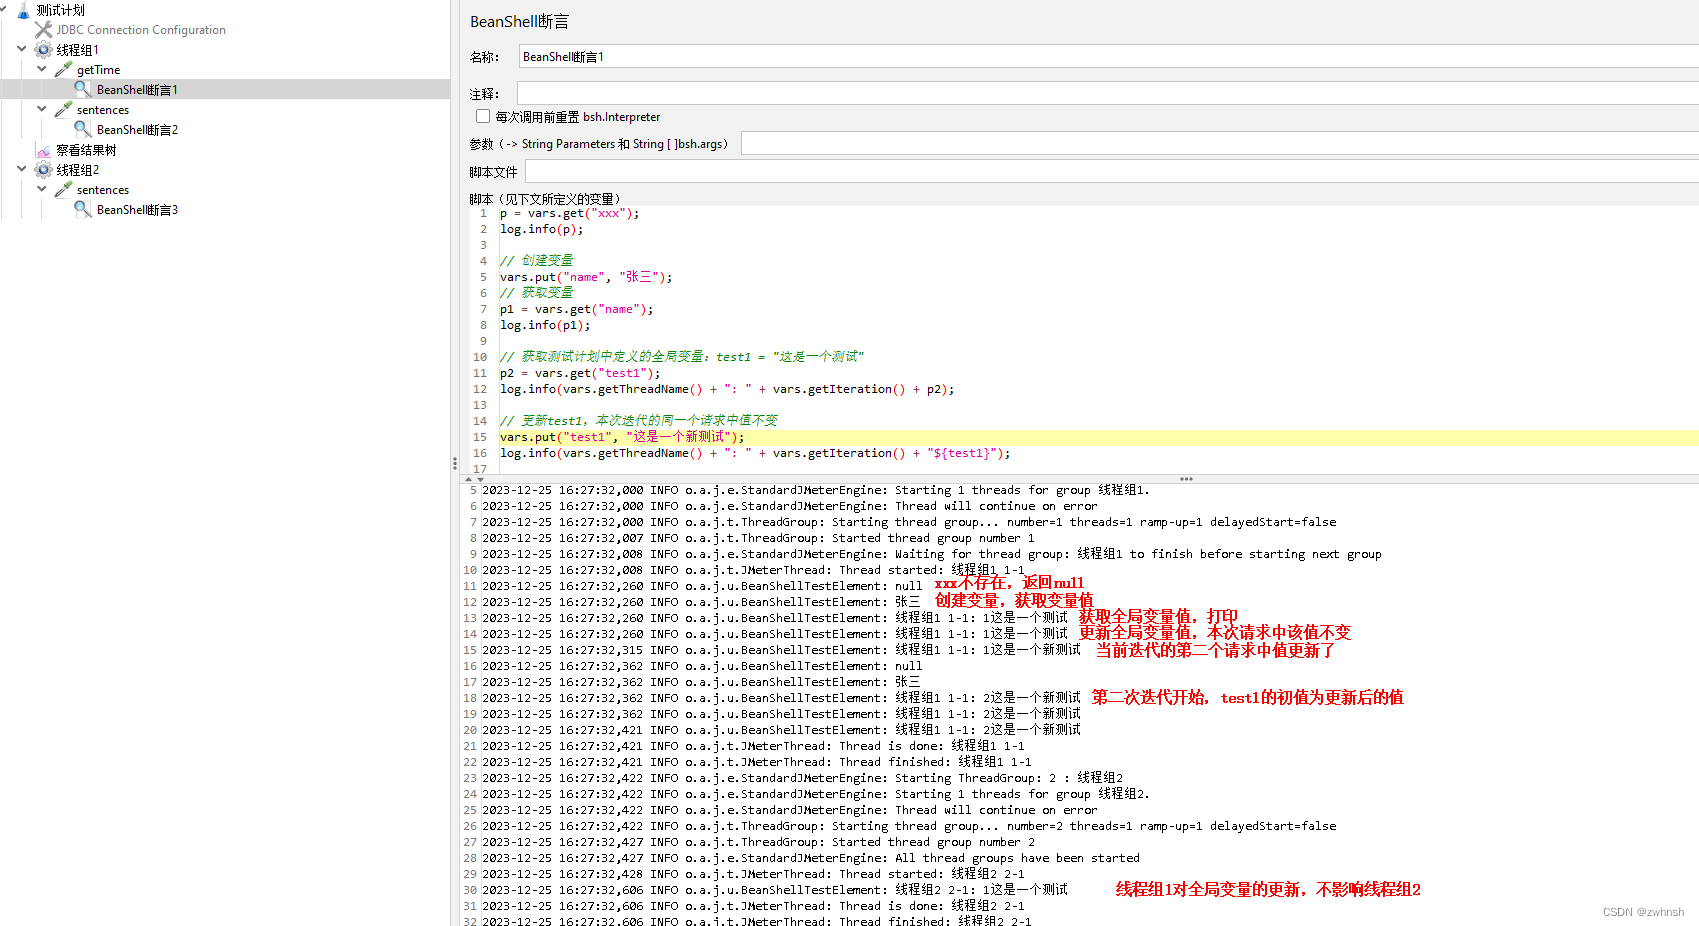Click the 名称 name input field

point(1108,57)
